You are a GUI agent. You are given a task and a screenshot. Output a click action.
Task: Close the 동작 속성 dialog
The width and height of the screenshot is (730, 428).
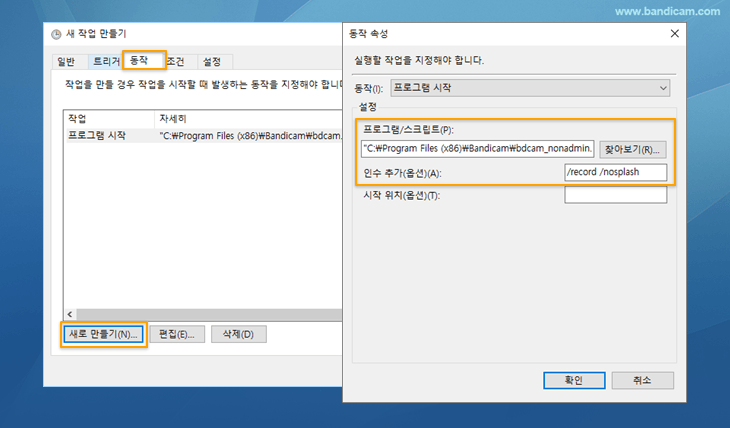coord(675,34)
